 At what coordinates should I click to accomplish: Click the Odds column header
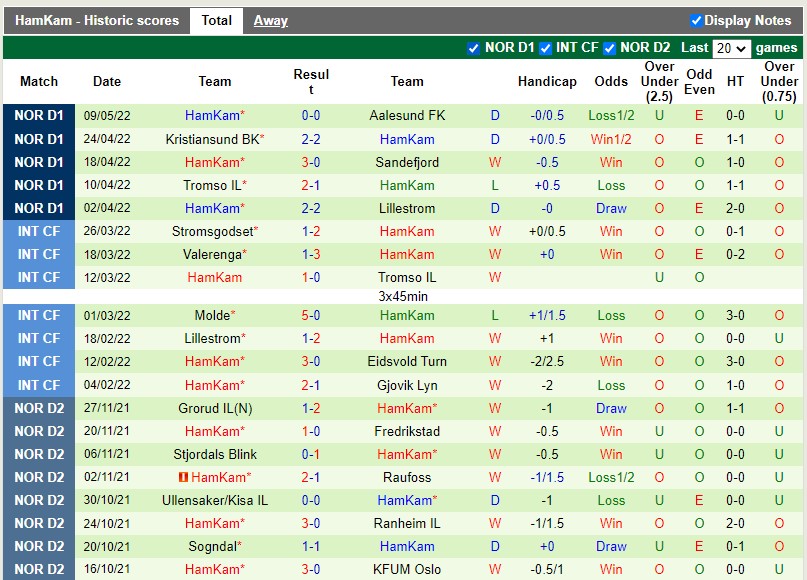[611, 81]
